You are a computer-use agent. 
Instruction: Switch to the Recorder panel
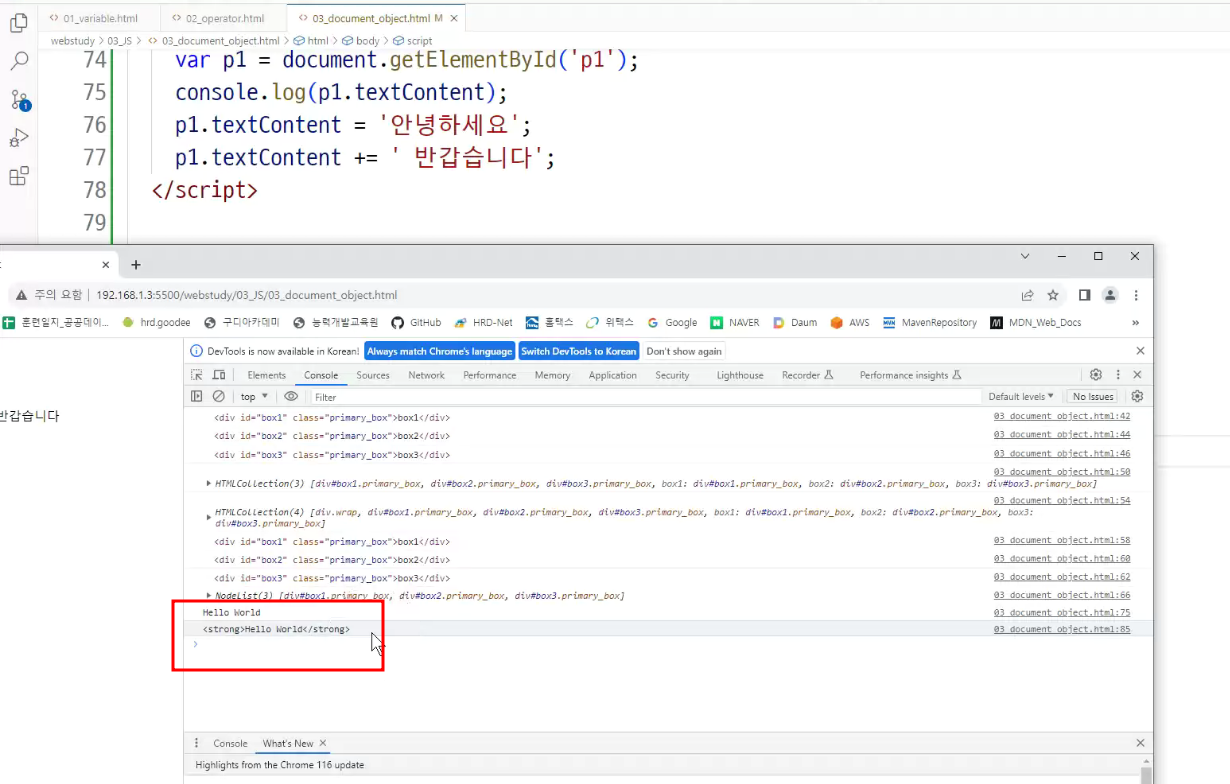(x=808, y=375)
